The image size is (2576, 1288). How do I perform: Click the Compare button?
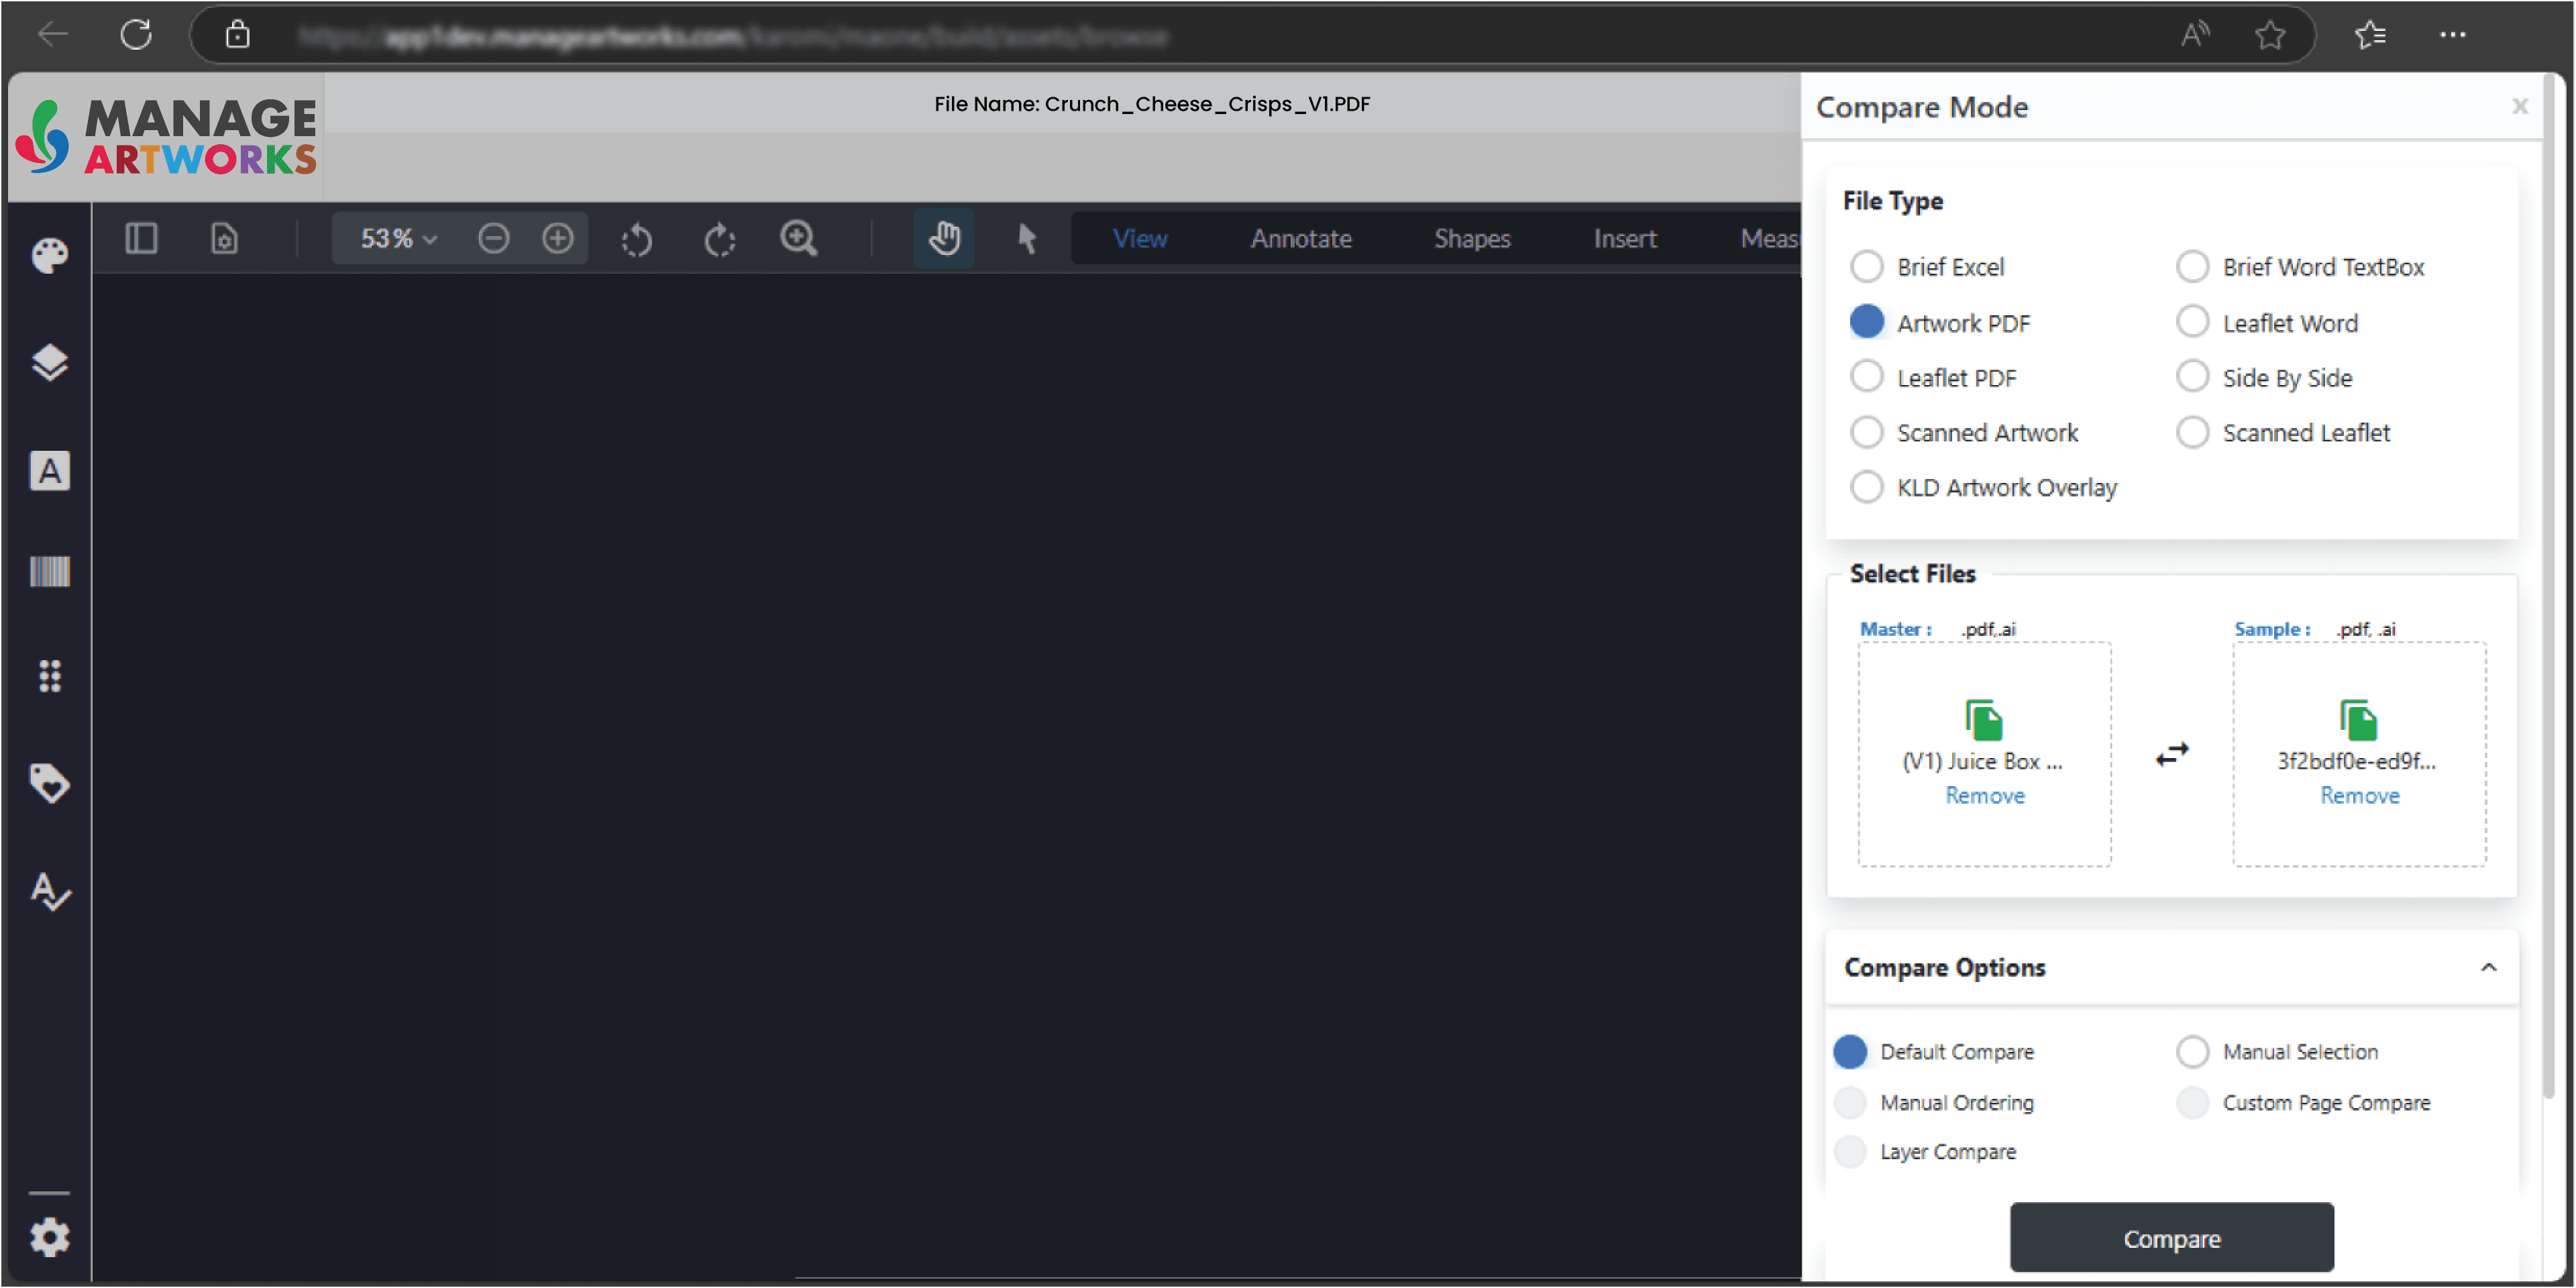[x=2171, y=1238]
